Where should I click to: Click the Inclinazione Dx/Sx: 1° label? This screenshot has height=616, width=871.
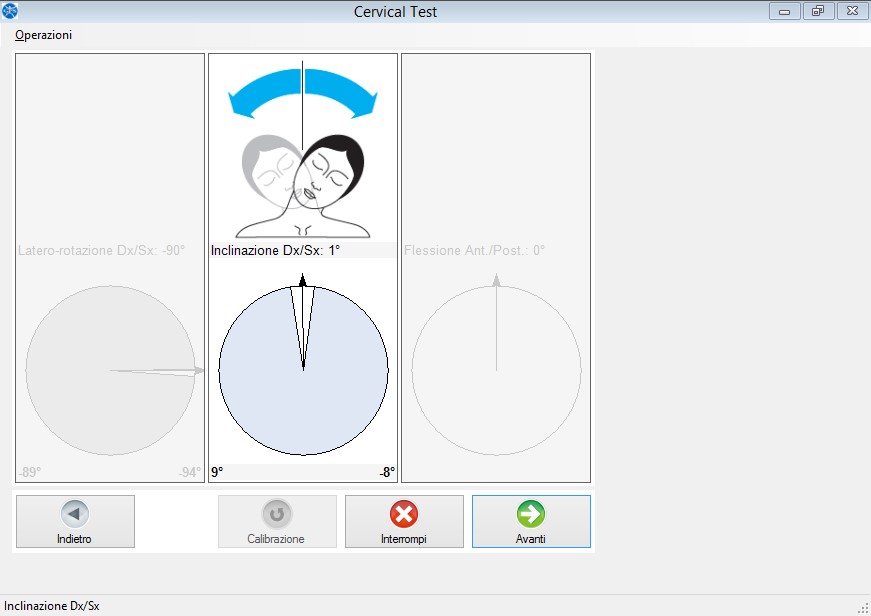(275, 251)
